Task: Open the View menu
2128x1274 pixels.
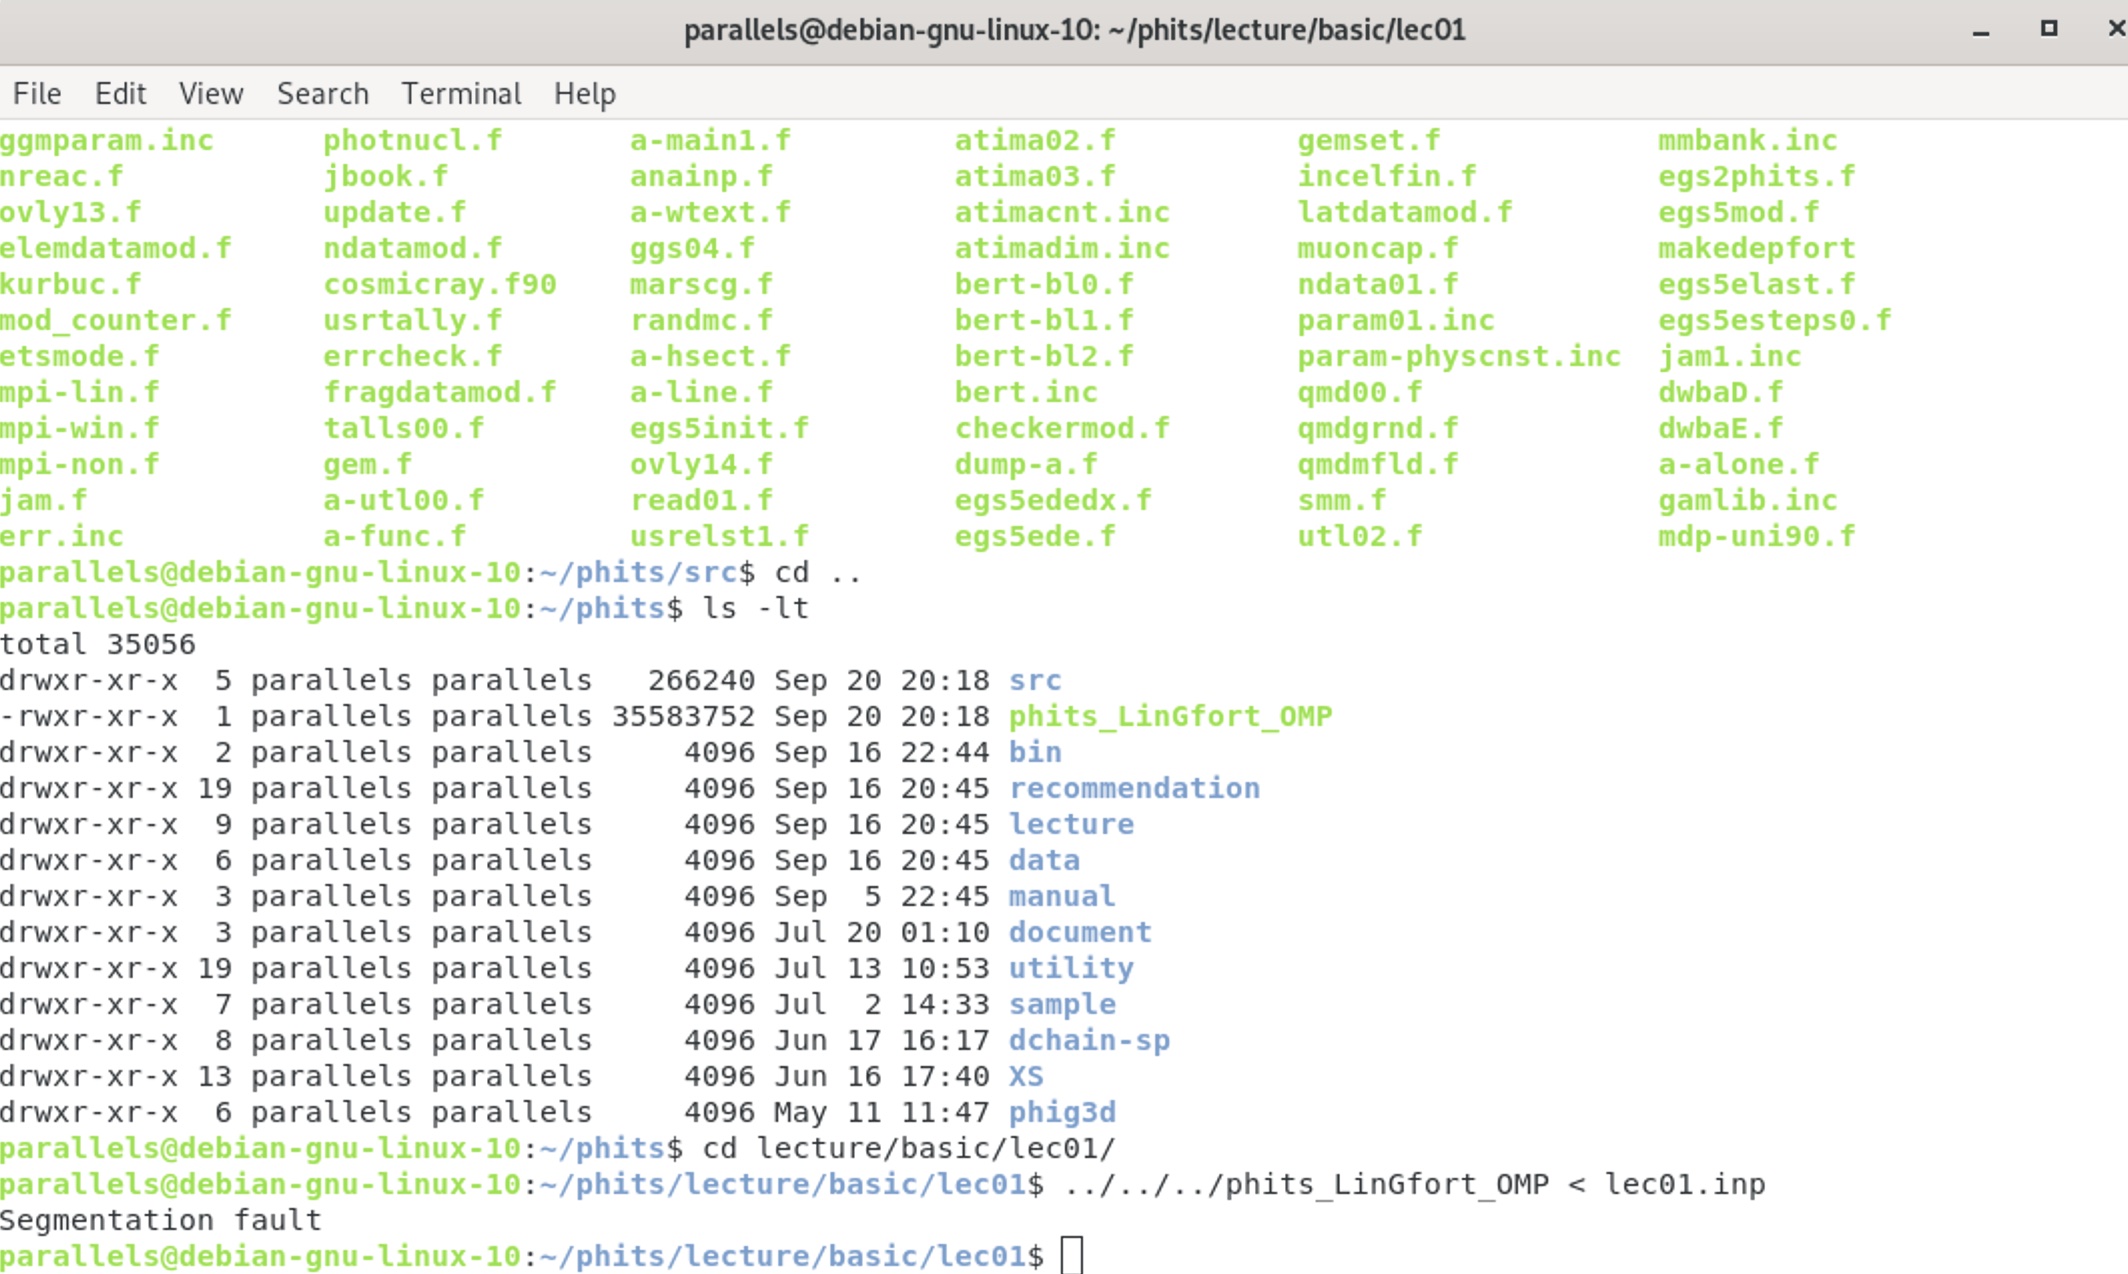Action: pyautogui.click(x=211, y=93)
